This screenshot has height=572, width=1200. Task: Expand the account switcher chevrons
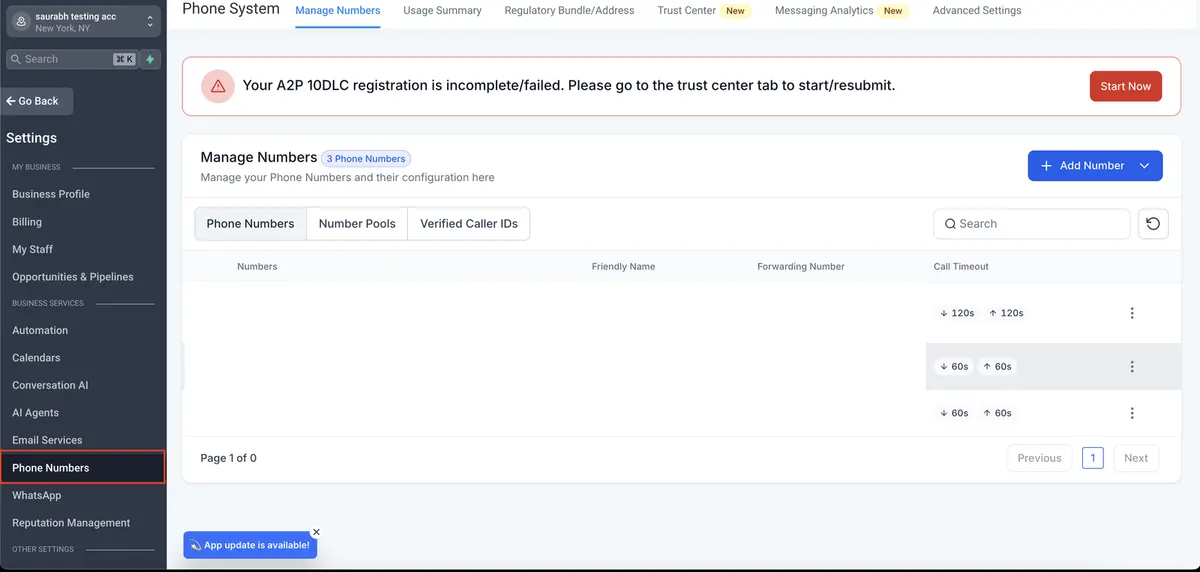pos(149,21)
